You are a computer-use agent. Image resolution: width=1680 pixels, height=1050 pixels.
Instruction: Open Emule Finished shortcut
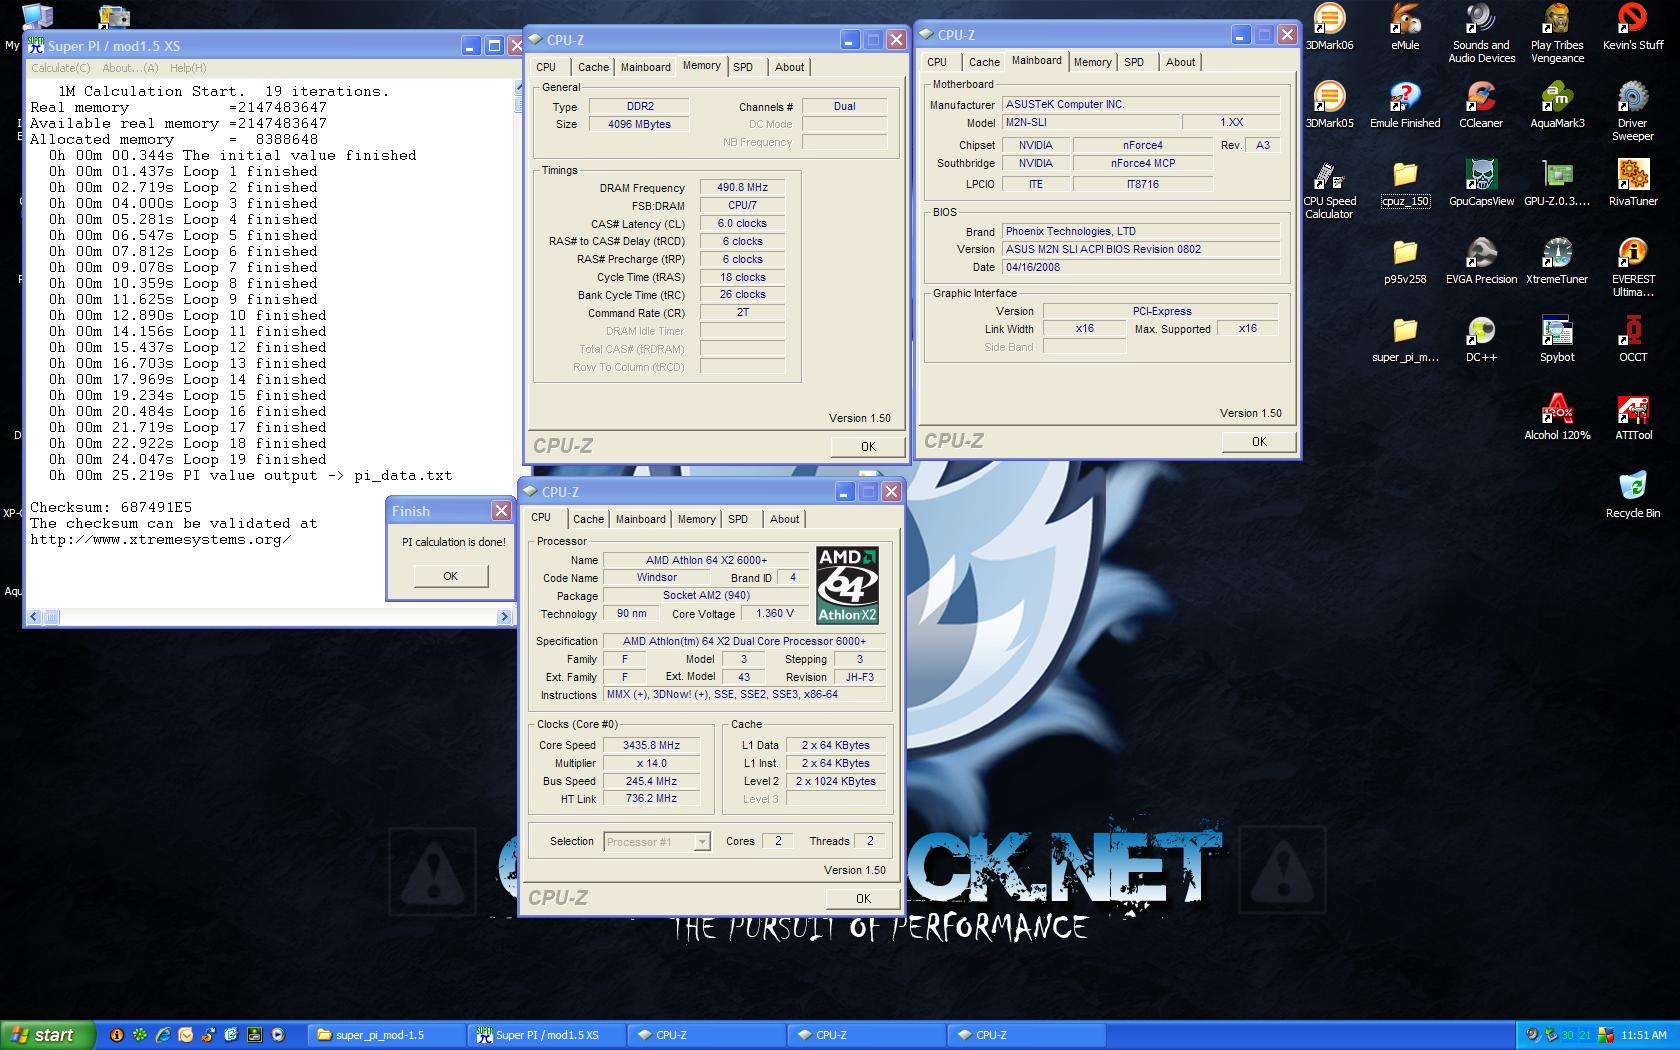[1405, 105]
